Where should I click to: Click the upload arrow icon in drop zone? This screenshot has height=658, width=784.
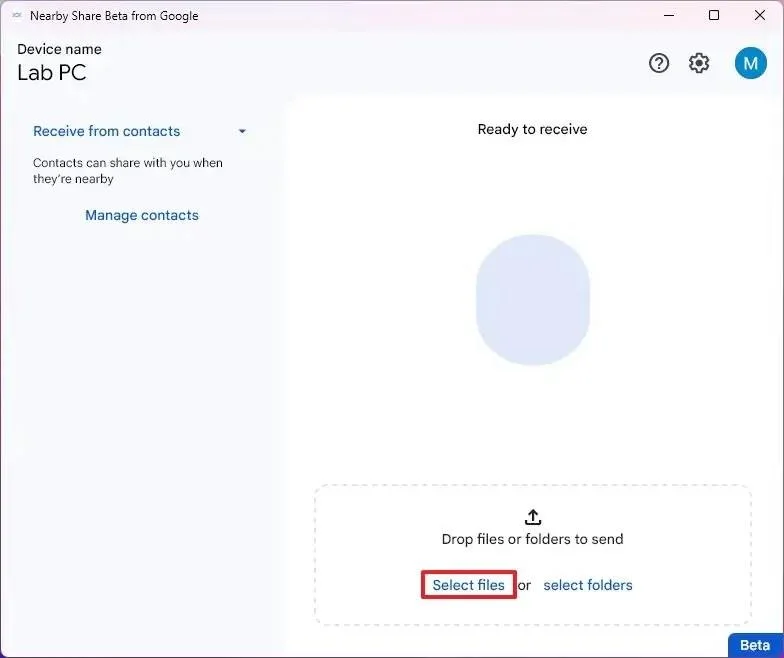coord(533,517)
